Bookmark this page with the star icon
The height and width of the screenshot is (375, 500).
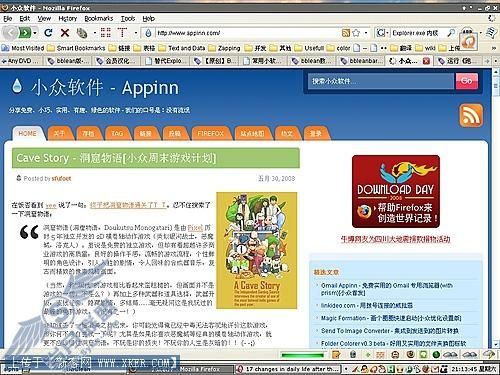coord(356,33)
